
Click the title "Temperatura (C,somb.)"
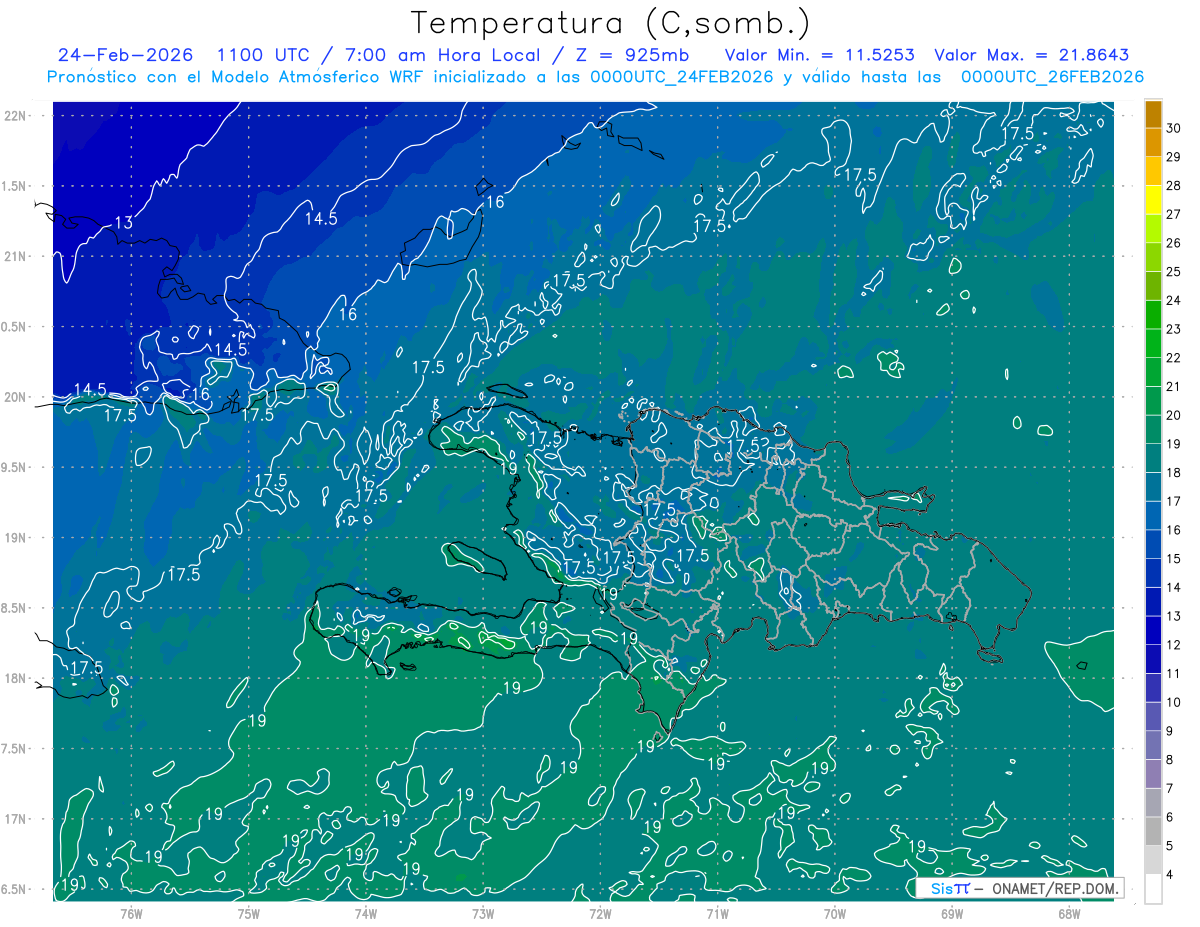click(x=610, y=23)
